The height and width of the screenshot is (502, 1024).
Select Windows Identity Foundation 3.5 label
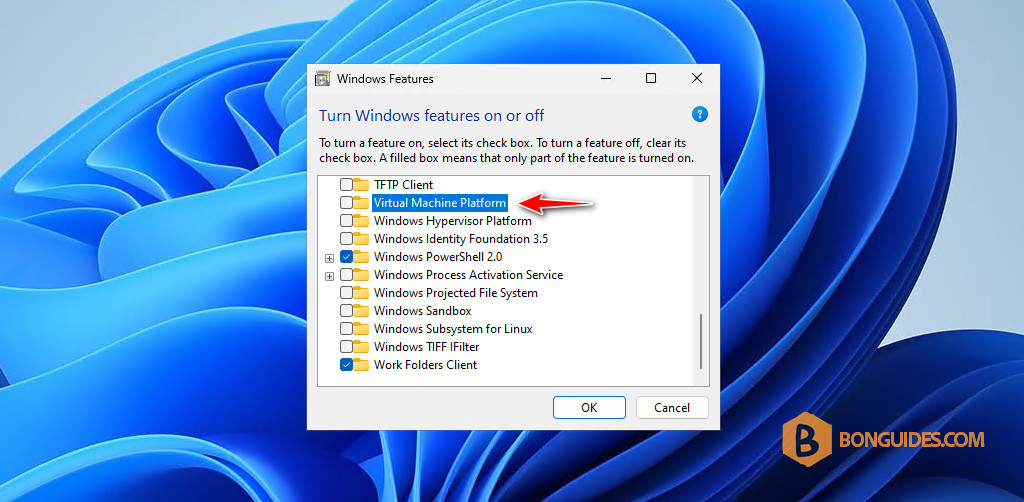coord(460,239)
